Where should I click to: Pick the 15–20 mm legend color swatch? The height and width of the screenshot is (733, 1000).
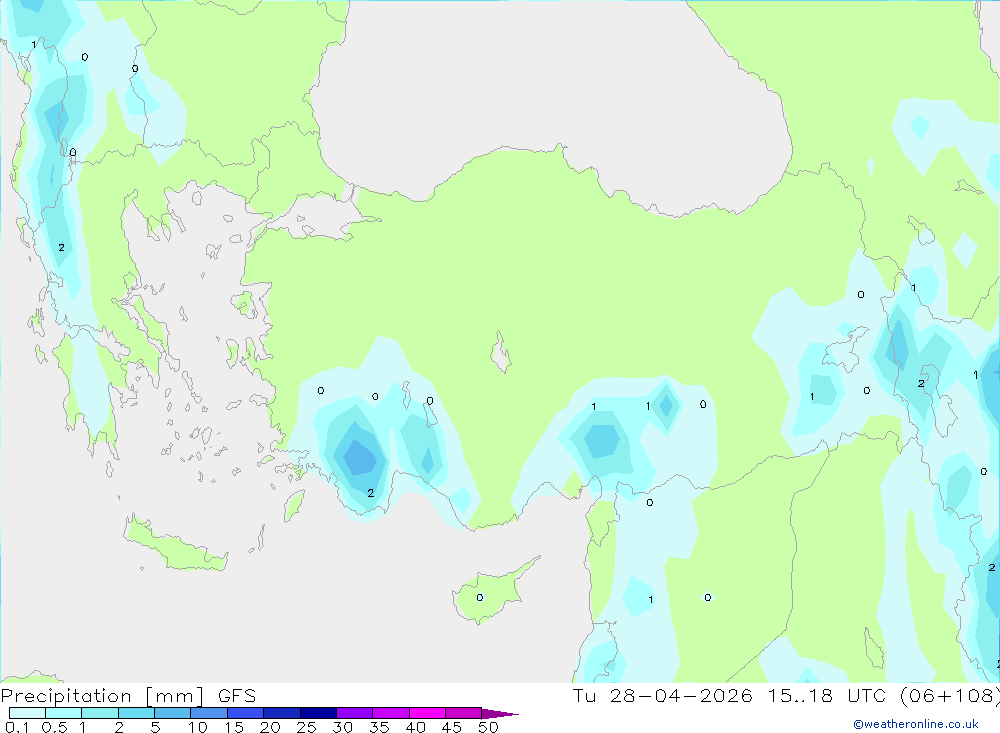pyautogui.click(x=246, y=713)
